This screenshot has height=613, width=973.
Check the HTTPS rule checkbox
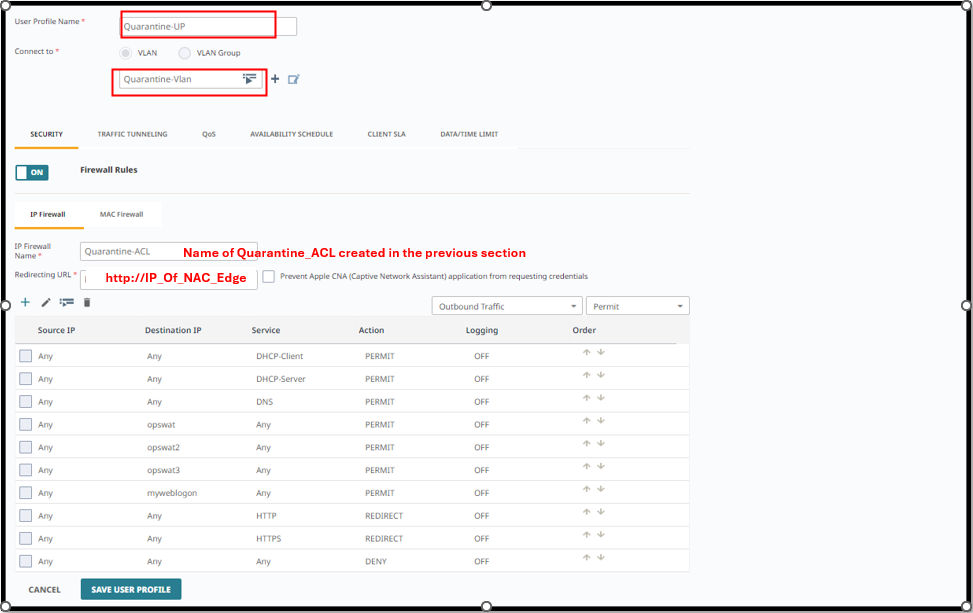[25, 539]
